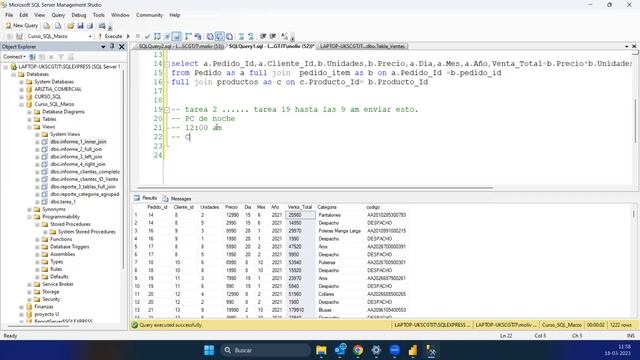Select the dbo.informe_2_full_join view
Image resolution: width=640 pixels, height=360 pixels.
[x=76, y=149]
